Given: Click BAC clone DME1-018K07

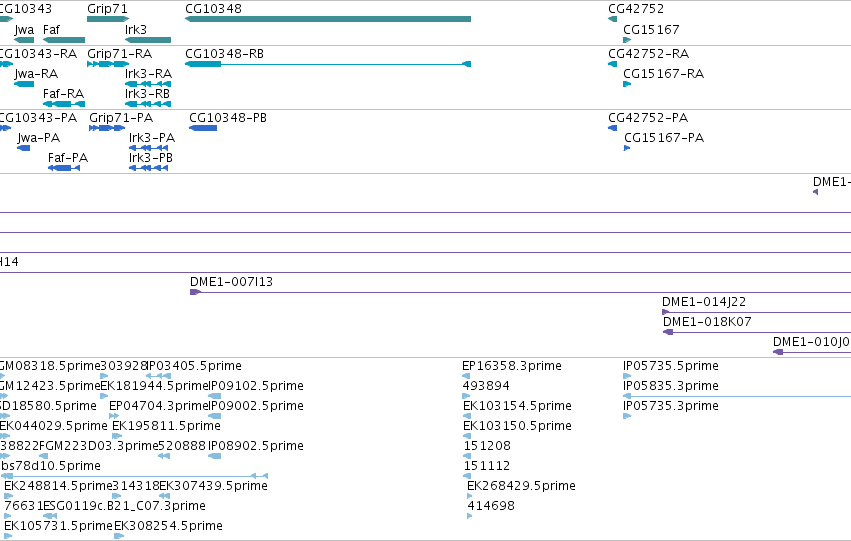Looking at the screenshot, I should (x=707, y=322).
